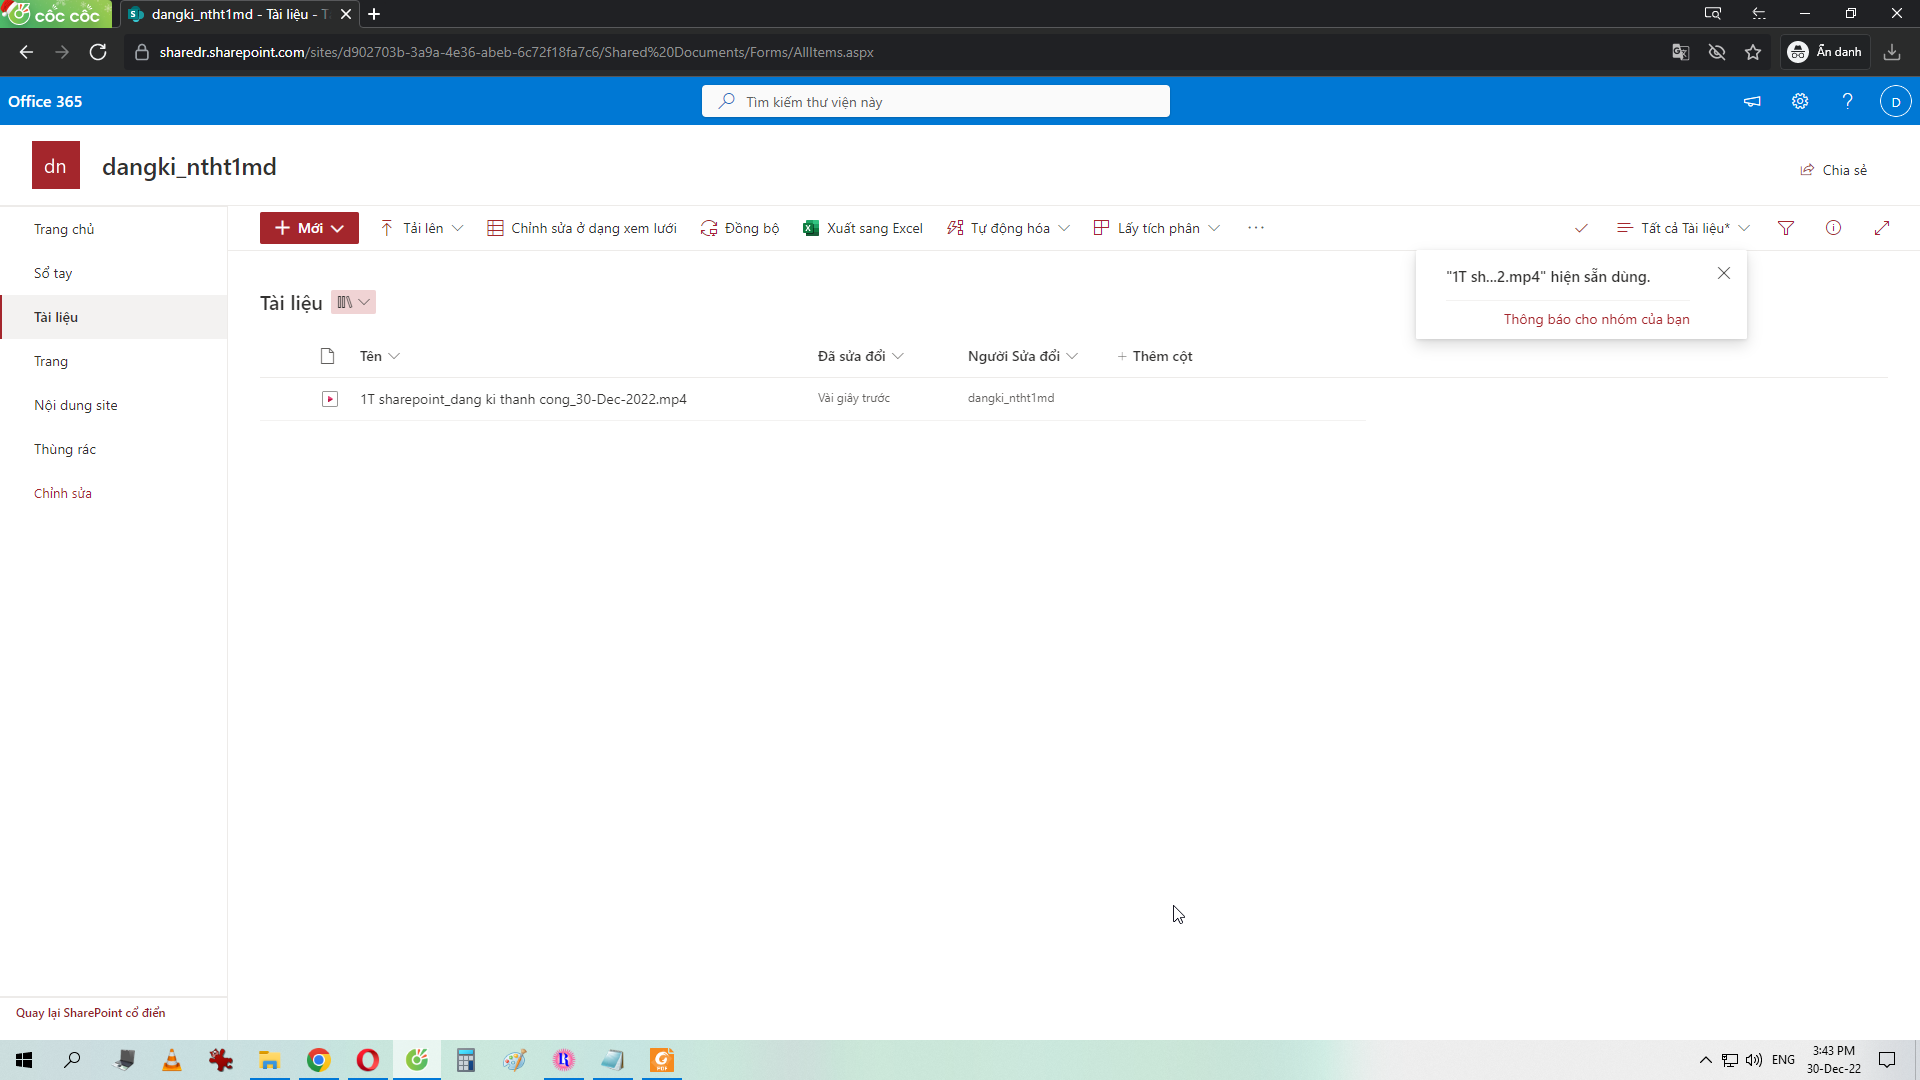Click the volume speaker tray icon
Screen dimensions: 1920x1080
click(x=1754, y=1060)
